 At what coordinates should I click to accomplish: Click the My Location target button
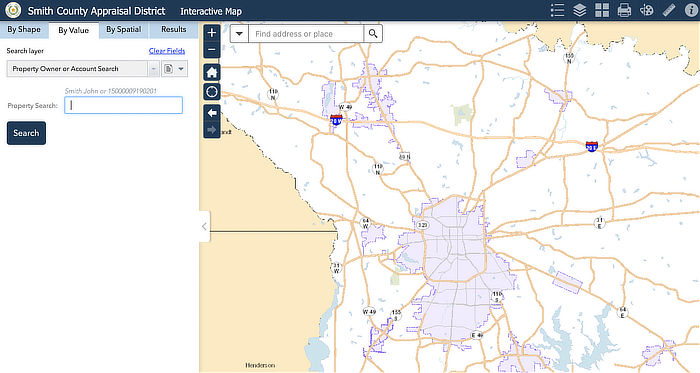[x=212, y=92]
